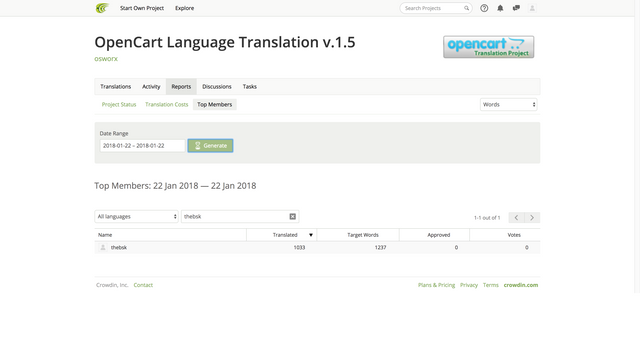The width and height of the screenshot is (640, 363).
Task: Open the notifications bell icon
Action: (x=500, y=8)
